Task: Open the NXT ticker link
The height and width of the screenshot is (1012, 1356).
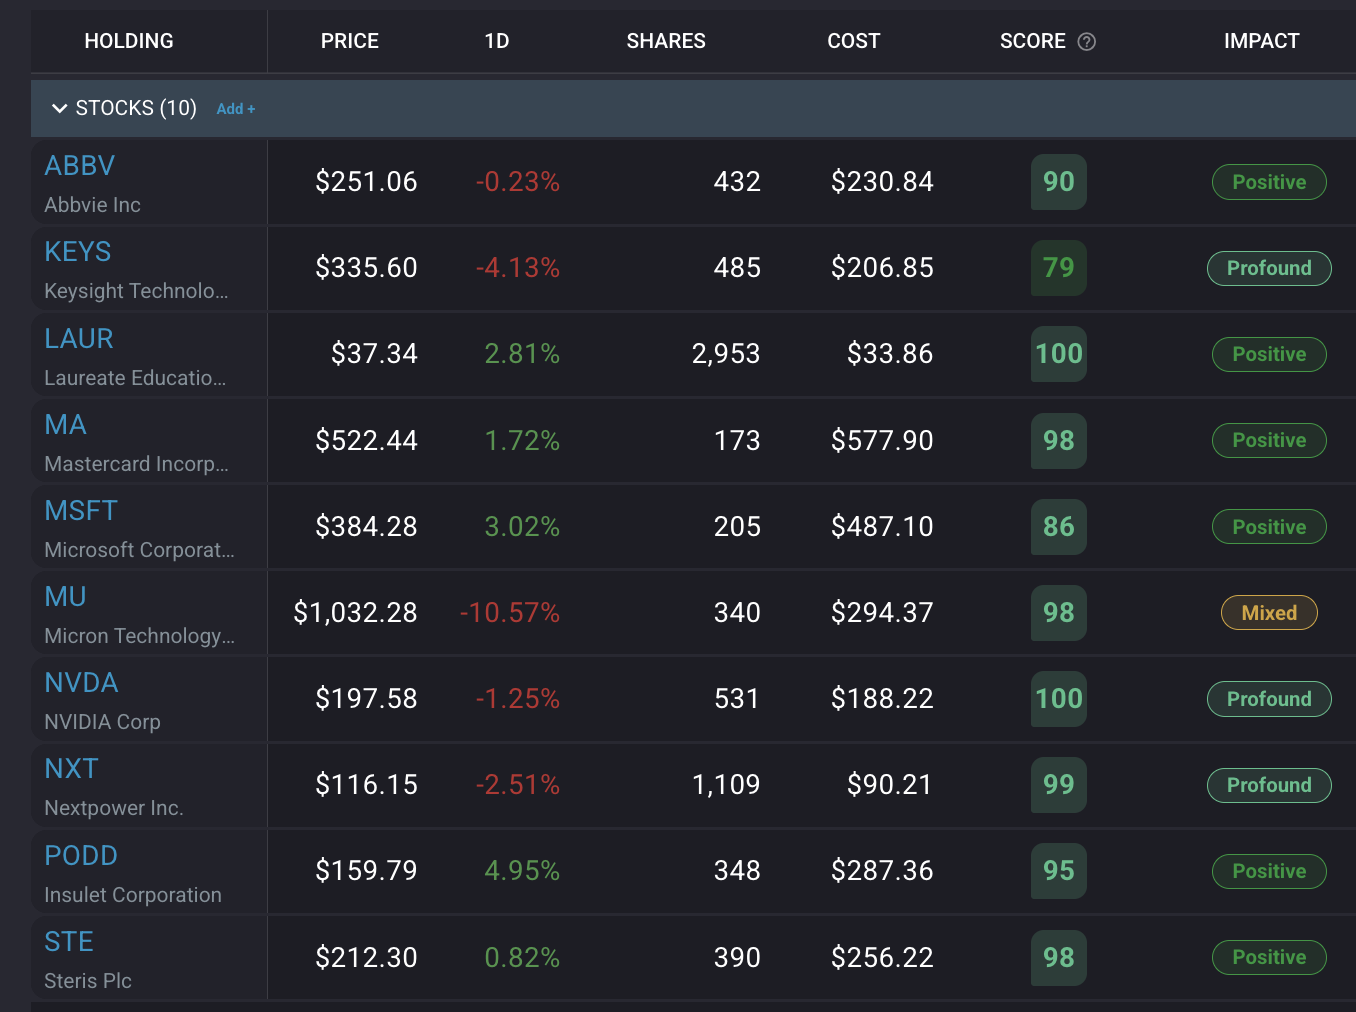Action: (x=71, y=769)
